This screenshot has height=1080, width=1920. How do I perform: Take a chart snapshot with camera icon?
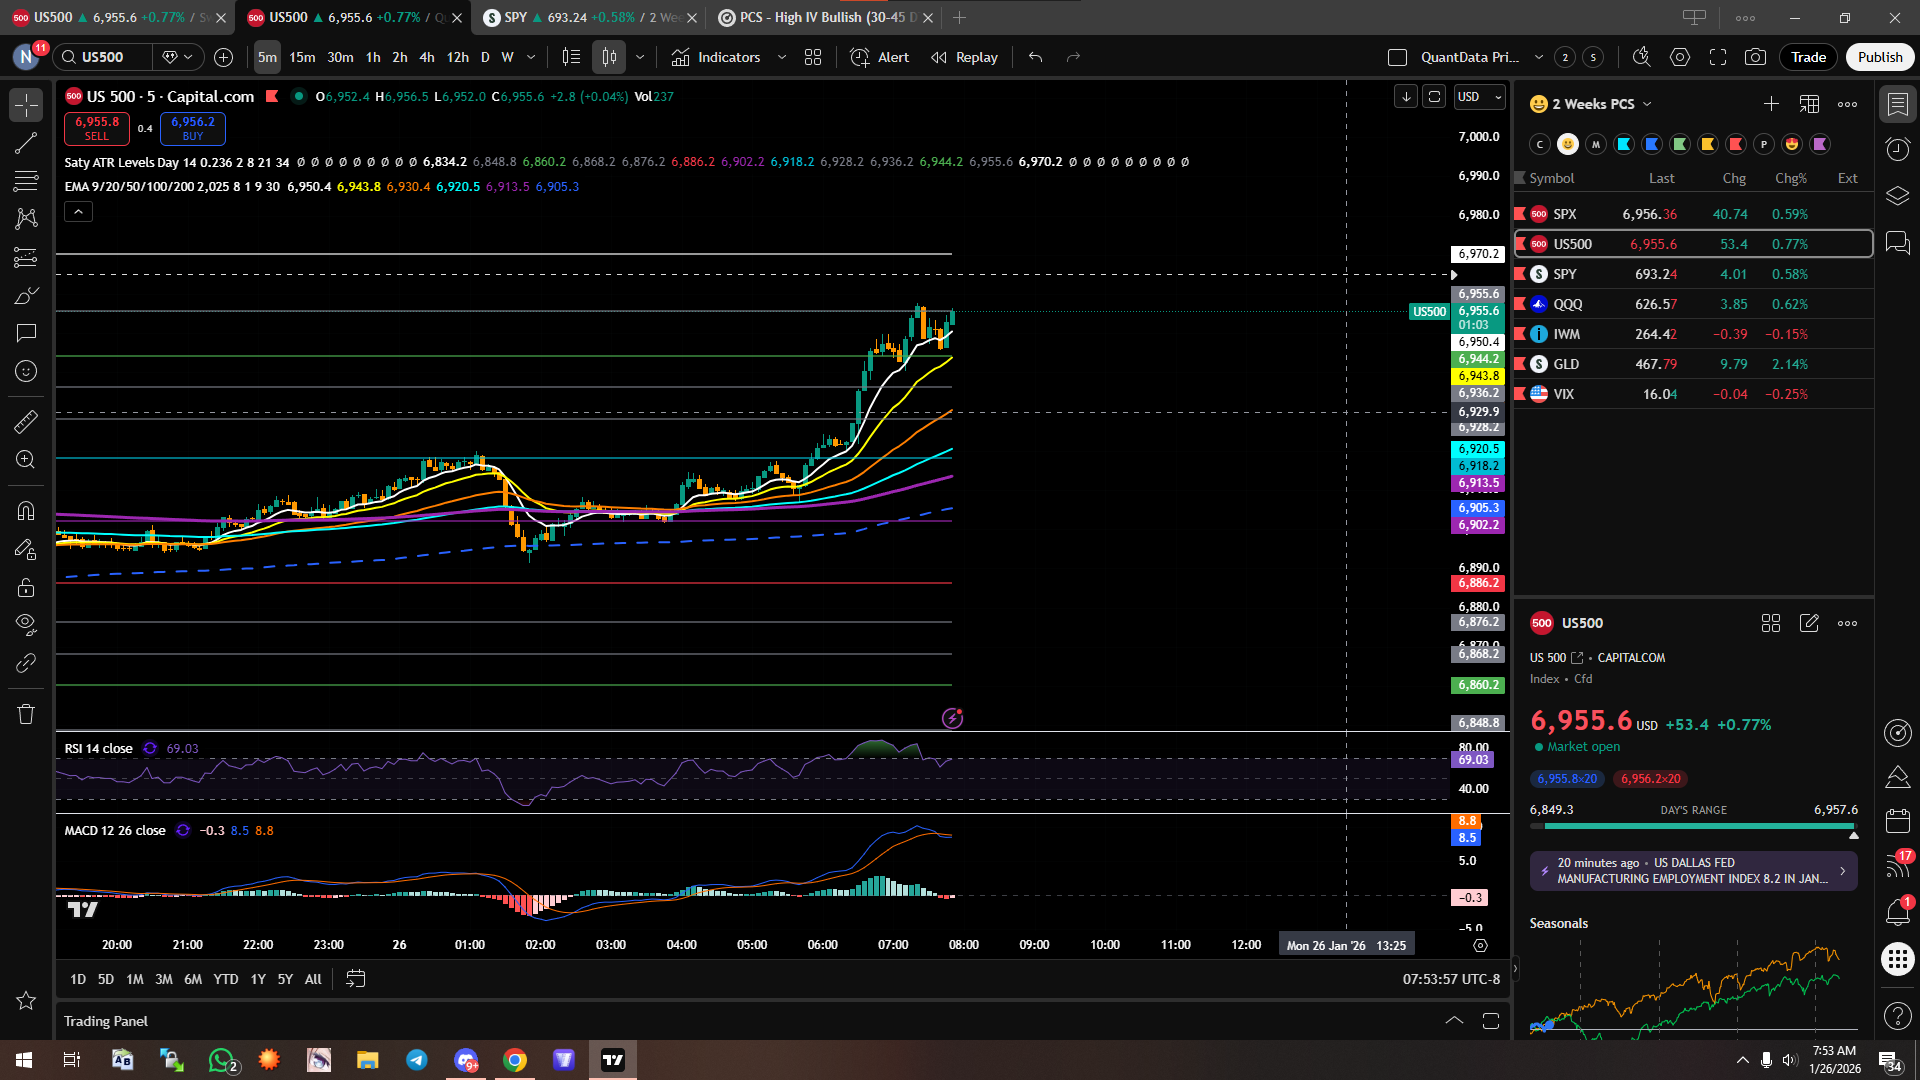coord(1755,57)
